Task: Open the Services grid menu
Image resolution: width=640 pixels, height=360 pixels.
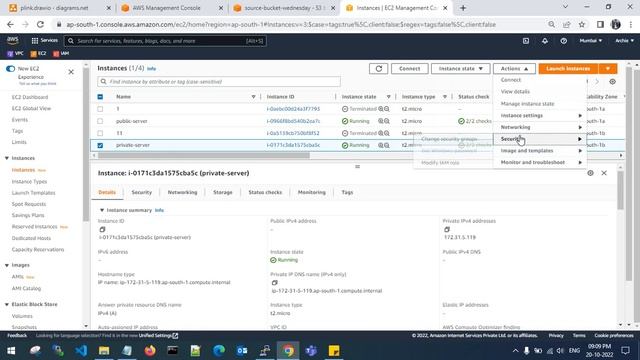Action: click(44, 40)
